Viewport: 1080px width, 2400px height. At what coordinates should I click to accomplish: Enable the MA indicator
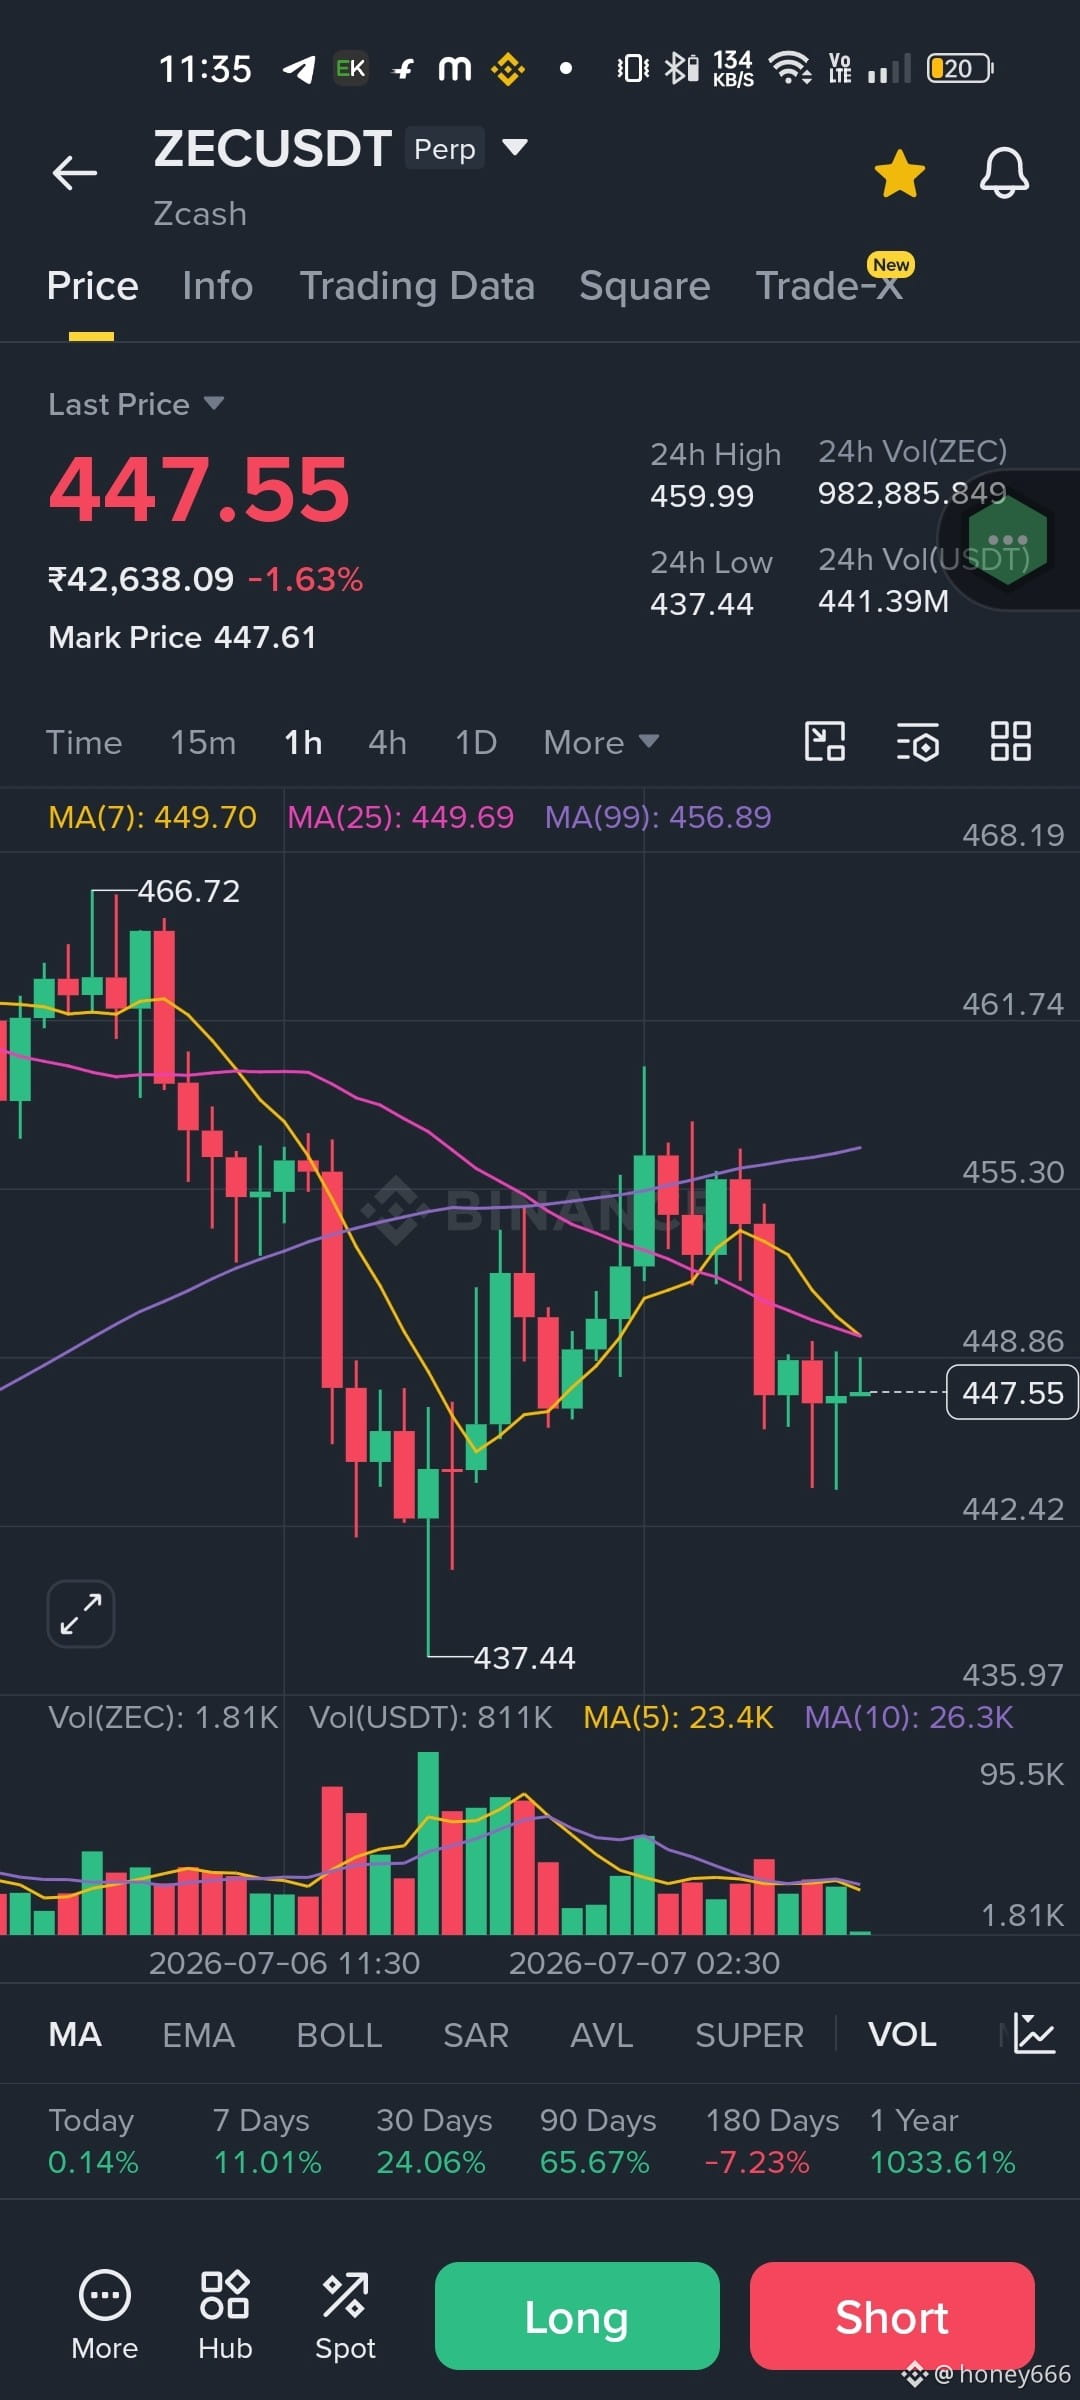pyautogui.click(x=75, y=2035)
